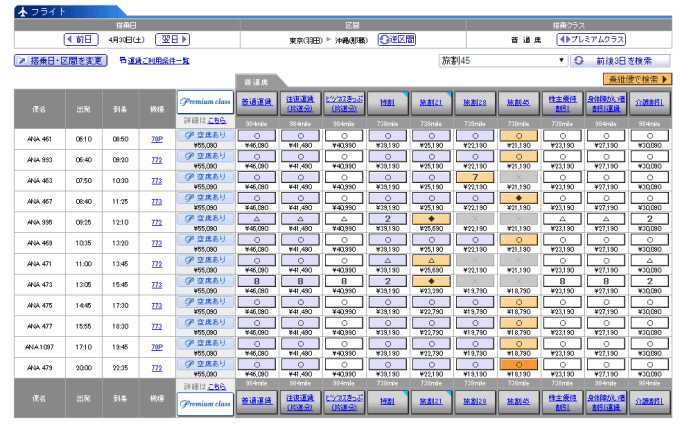The height and width of the screenshot is (425, 680).
Task: Open the こちら details link under top Premium class
Action: point(216,121)
